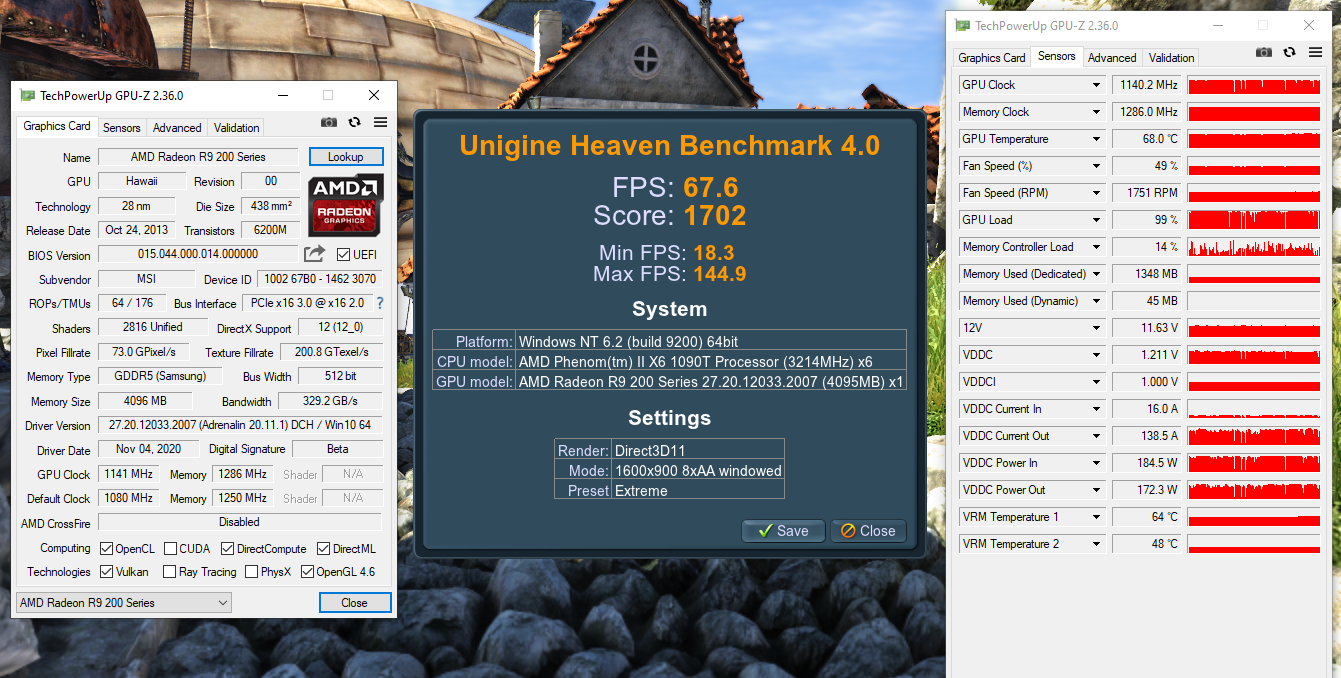1341x678 pixels.
Task: Open the Memory Used (Dedicated) sensor dropdown
Action: pyautogui.click(x=1096, y=274)
